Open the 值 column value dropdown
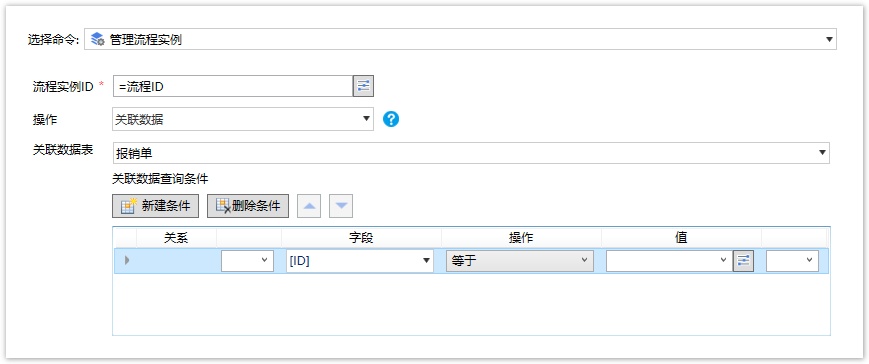 668,261
